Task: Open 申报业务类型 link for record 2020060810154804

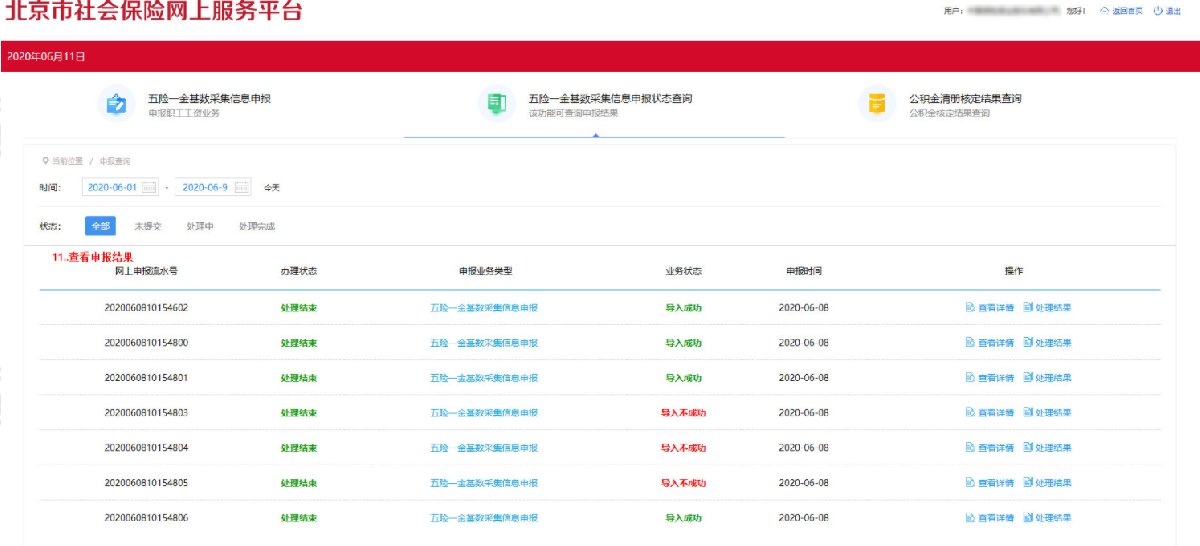Action: pyautogui.click(x=484, y=448)
